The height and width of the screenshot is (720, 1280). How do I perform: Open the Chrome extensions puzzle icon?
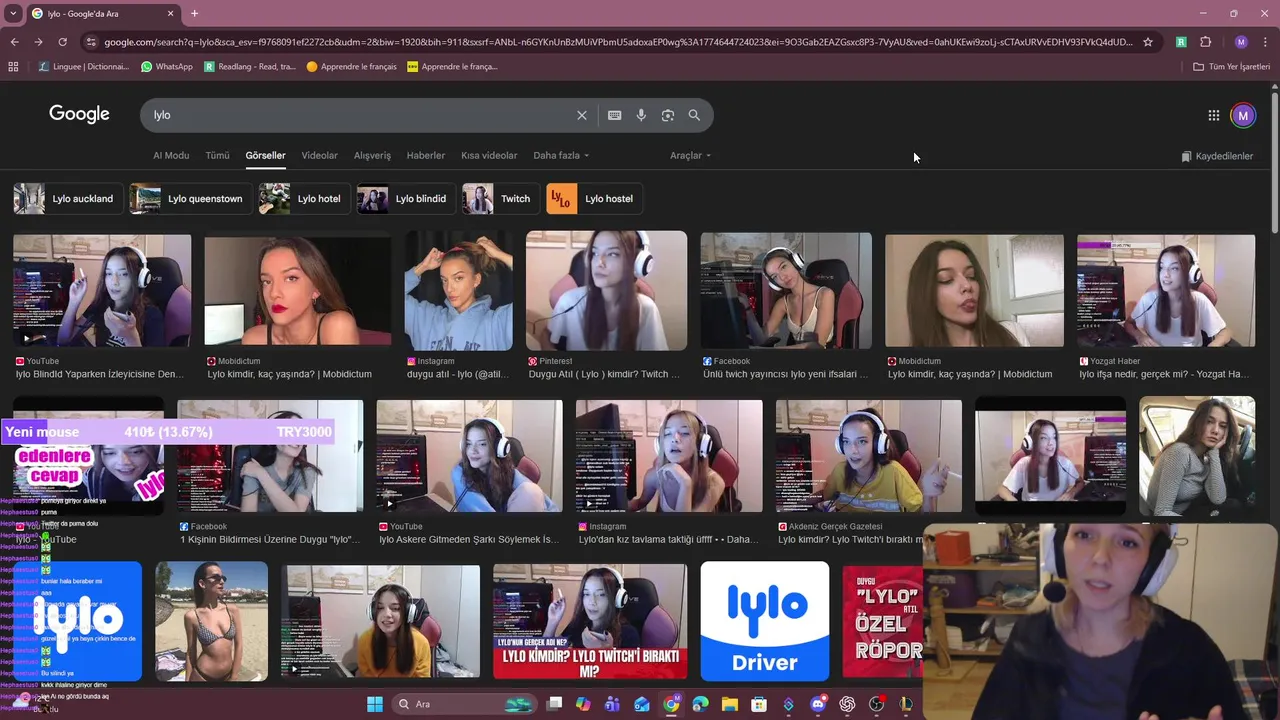(x=1206, y=42)
